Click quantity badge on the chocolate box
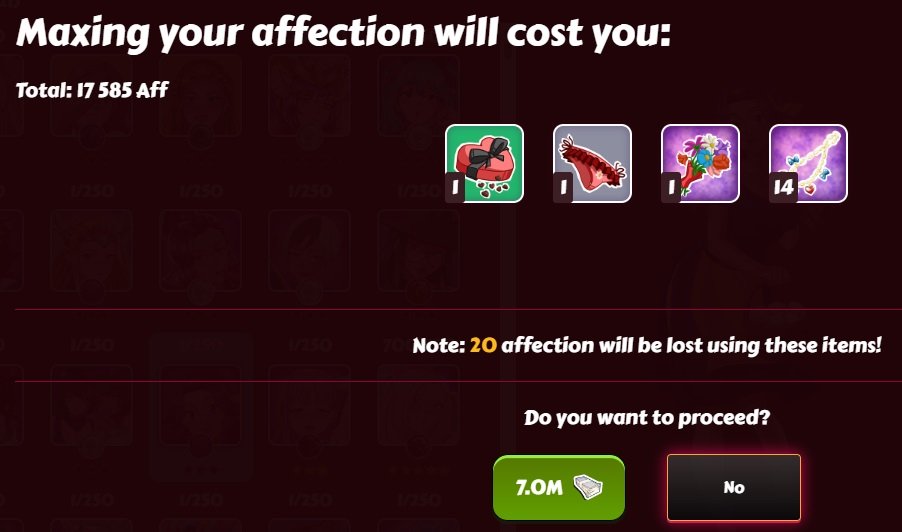The image size is (902, 532). click(x=455, y=187)
